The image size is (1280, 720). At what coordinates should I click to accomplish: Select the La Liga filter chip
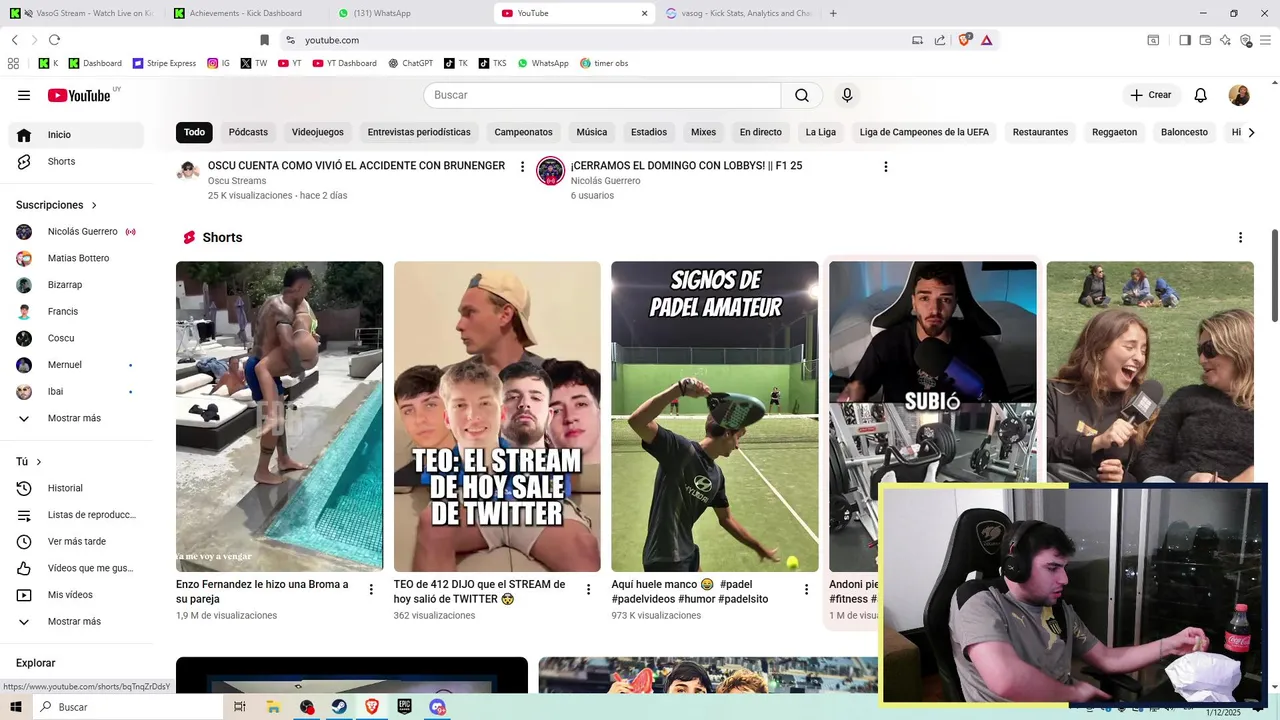pos(821,132)
